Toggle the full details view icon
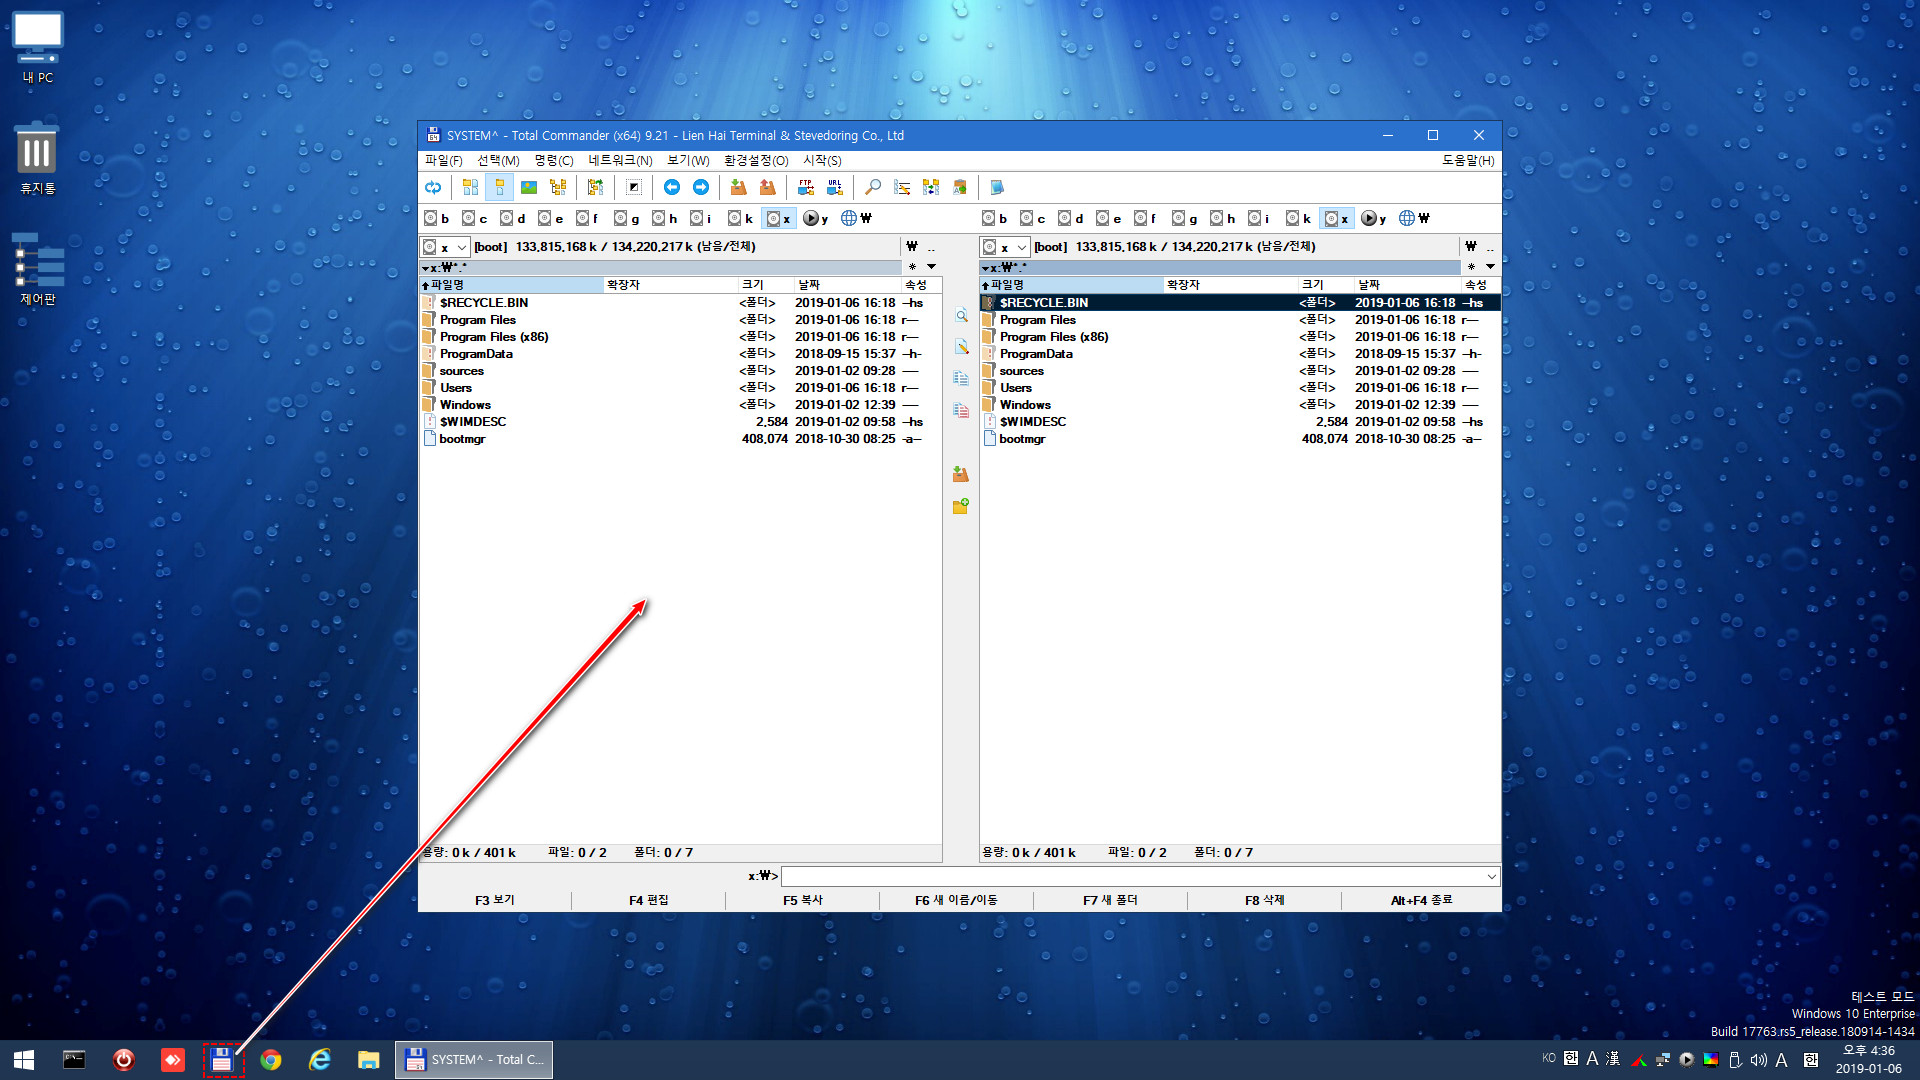 coord(499,187)
